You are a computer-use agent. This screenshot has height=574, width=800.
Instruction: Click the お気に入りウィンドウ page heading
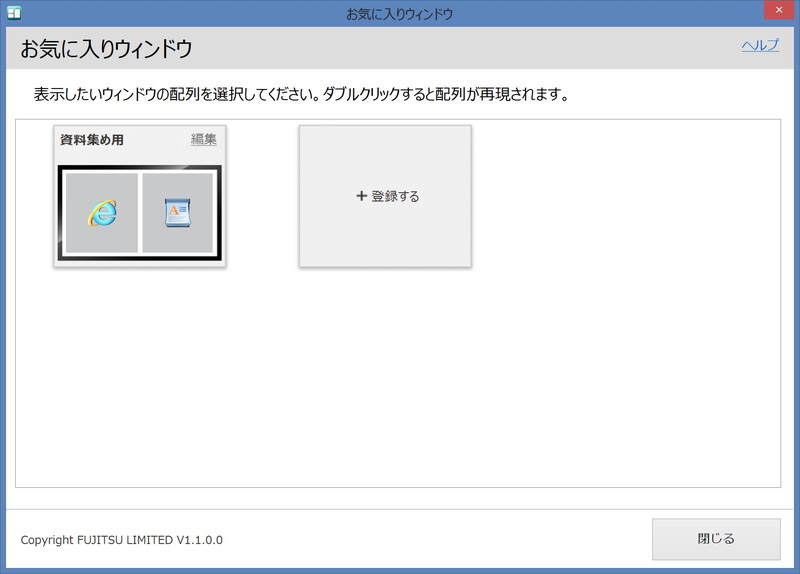106,48
